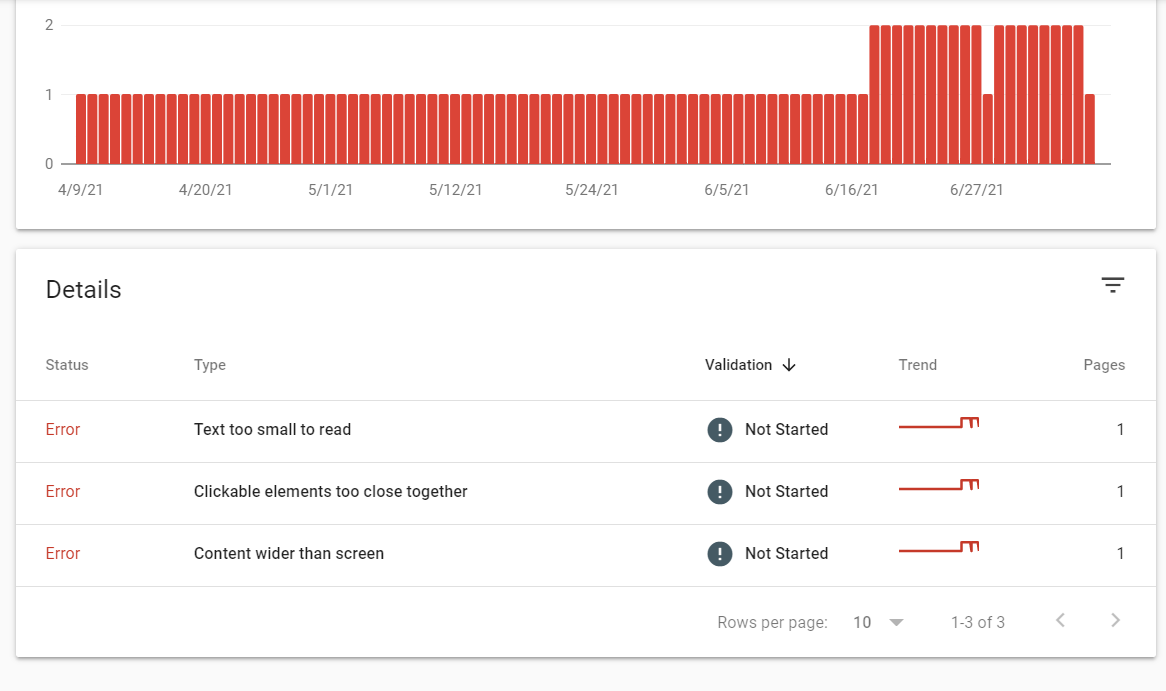Image resolution: width=1166 pixels, height=691 pixels.
Task: Click 'Not Started' text in Text too small row
Action: coord(787,430)
